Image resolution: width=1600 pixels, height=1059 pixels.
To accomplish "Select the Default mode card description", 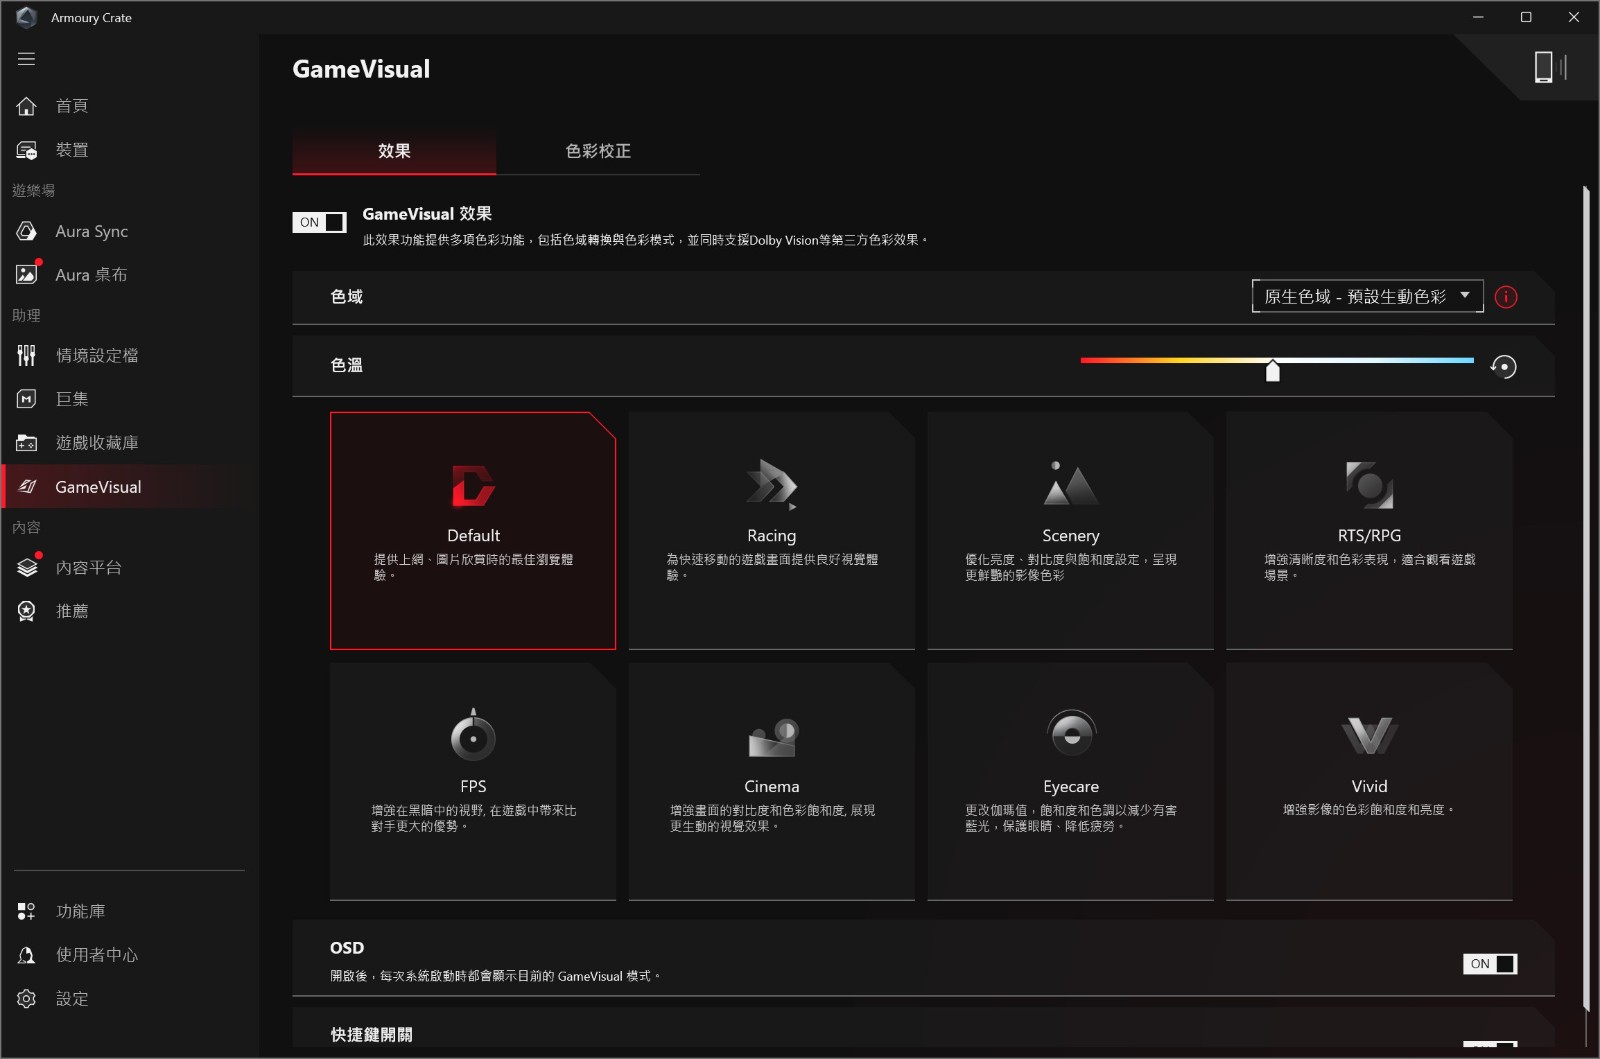I will [473, 567].
